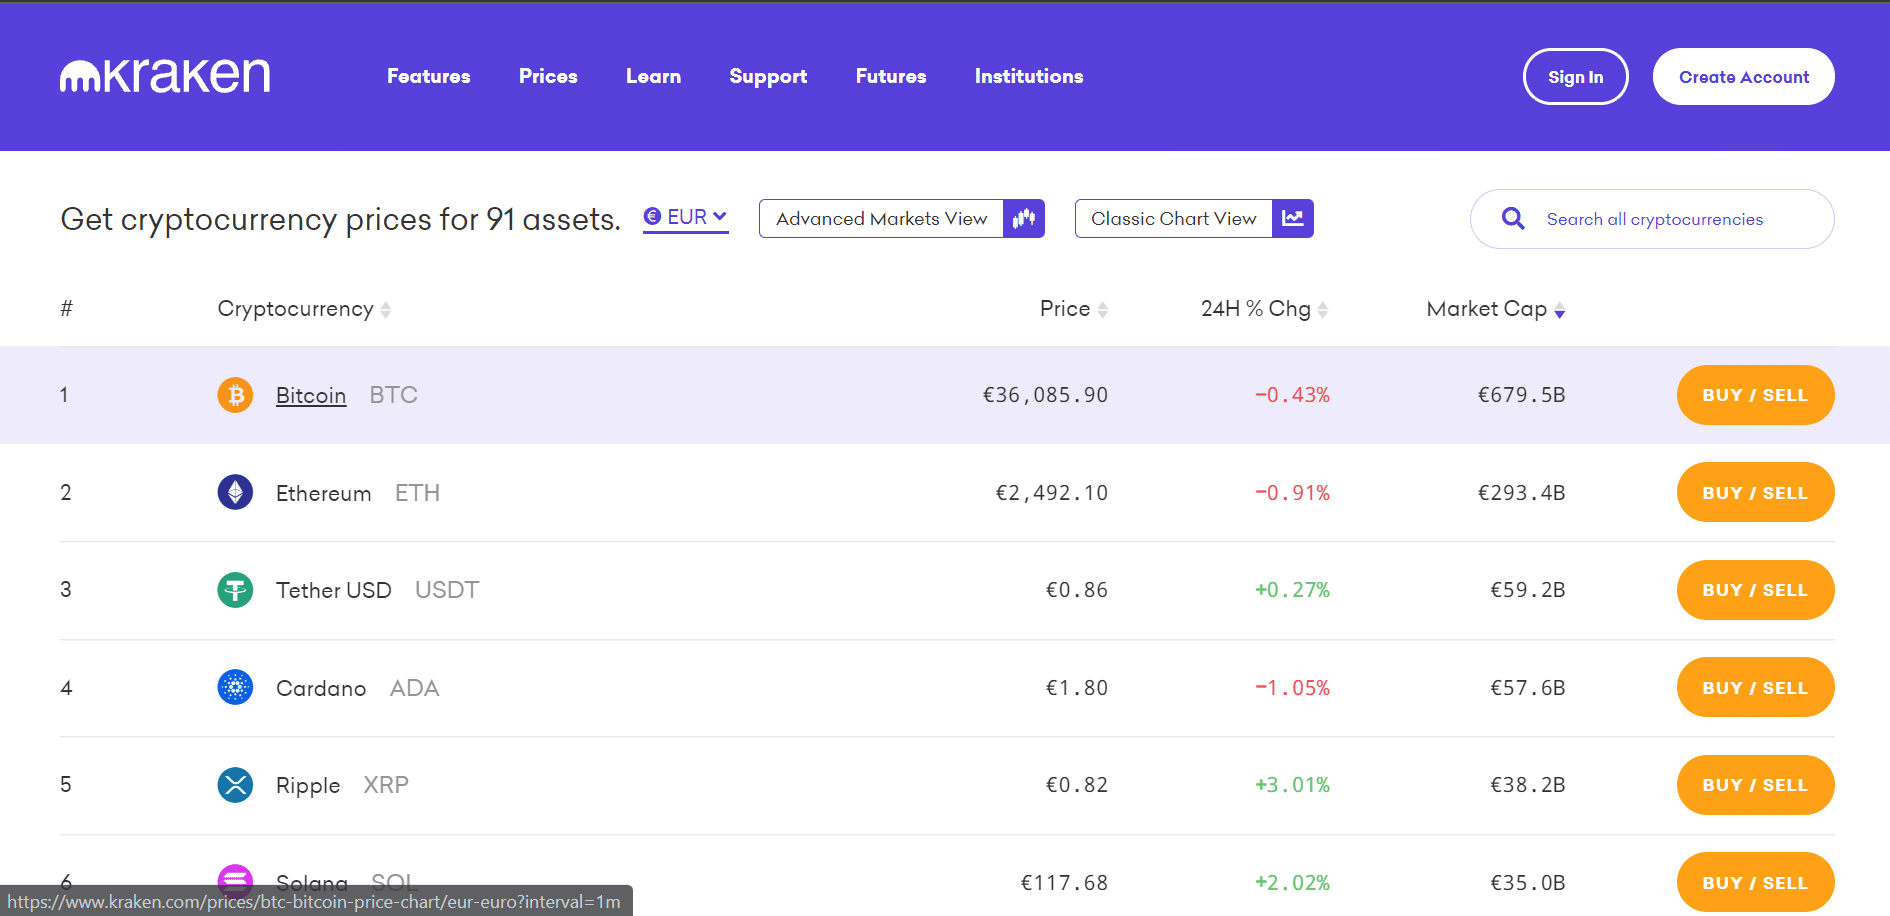The height and width of the screenshot is (916, 1890).
Task: Click the candlestick icon beside Advanced Markets View
Action: tap(1024, 219)
